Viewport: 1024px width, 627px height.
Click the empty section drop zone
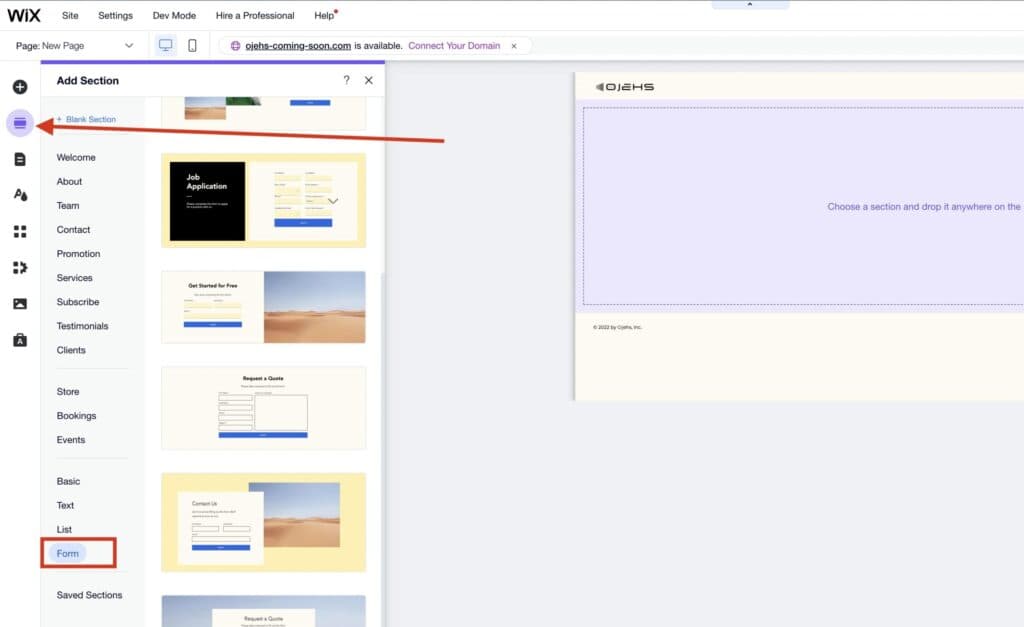[803, 206]
